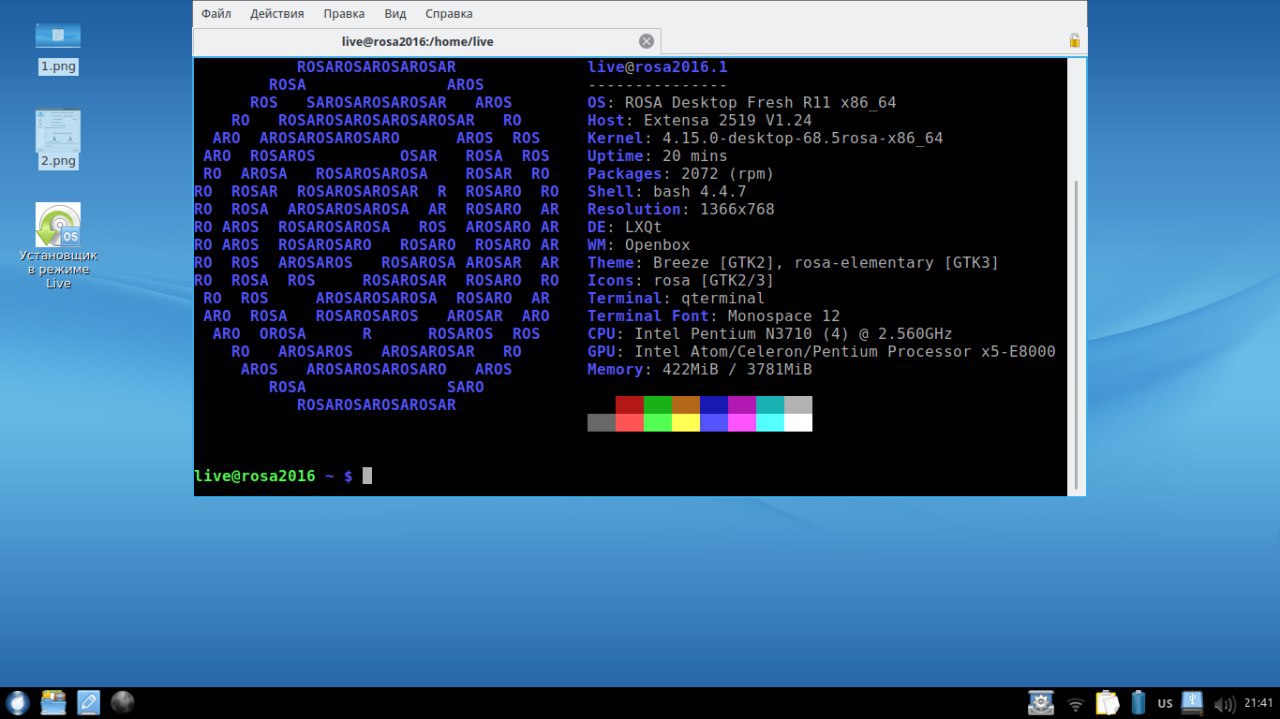Click the 'Theme: Breeze [GTK2]' line

[x=793, y=263]
